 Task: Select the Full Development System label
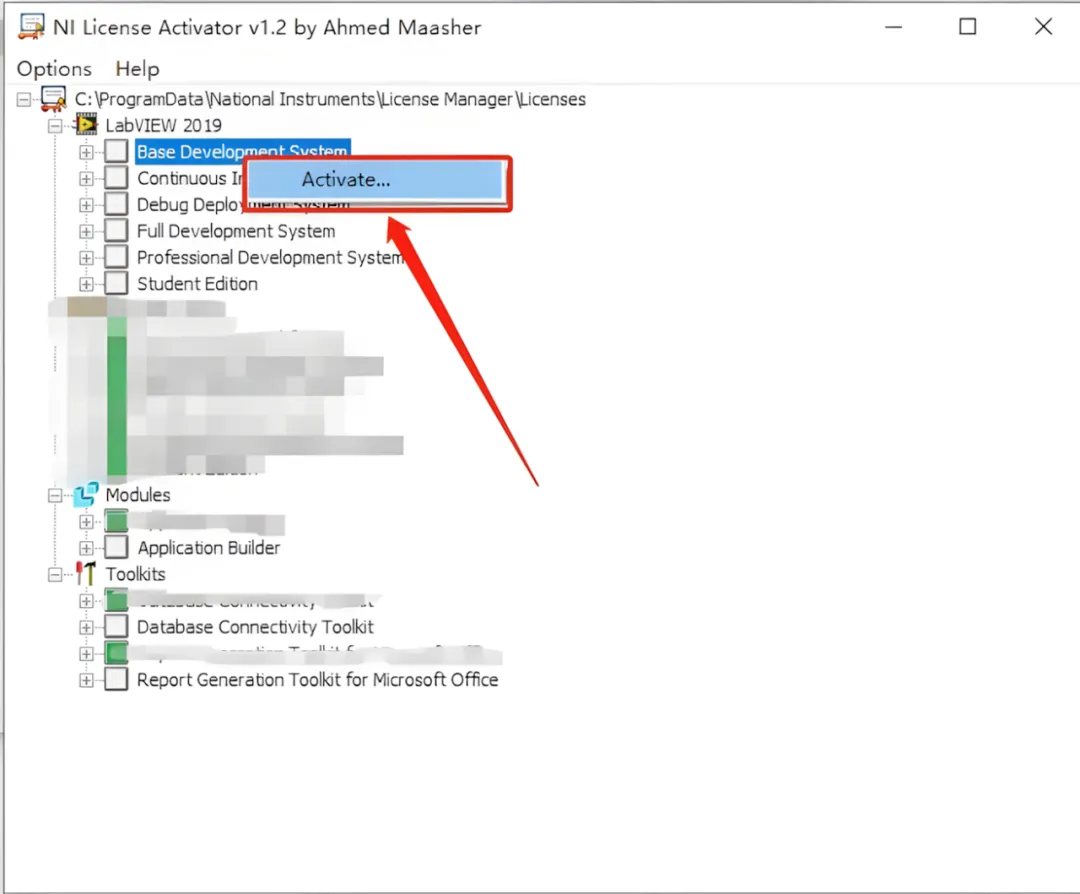[x=236, y=231]
